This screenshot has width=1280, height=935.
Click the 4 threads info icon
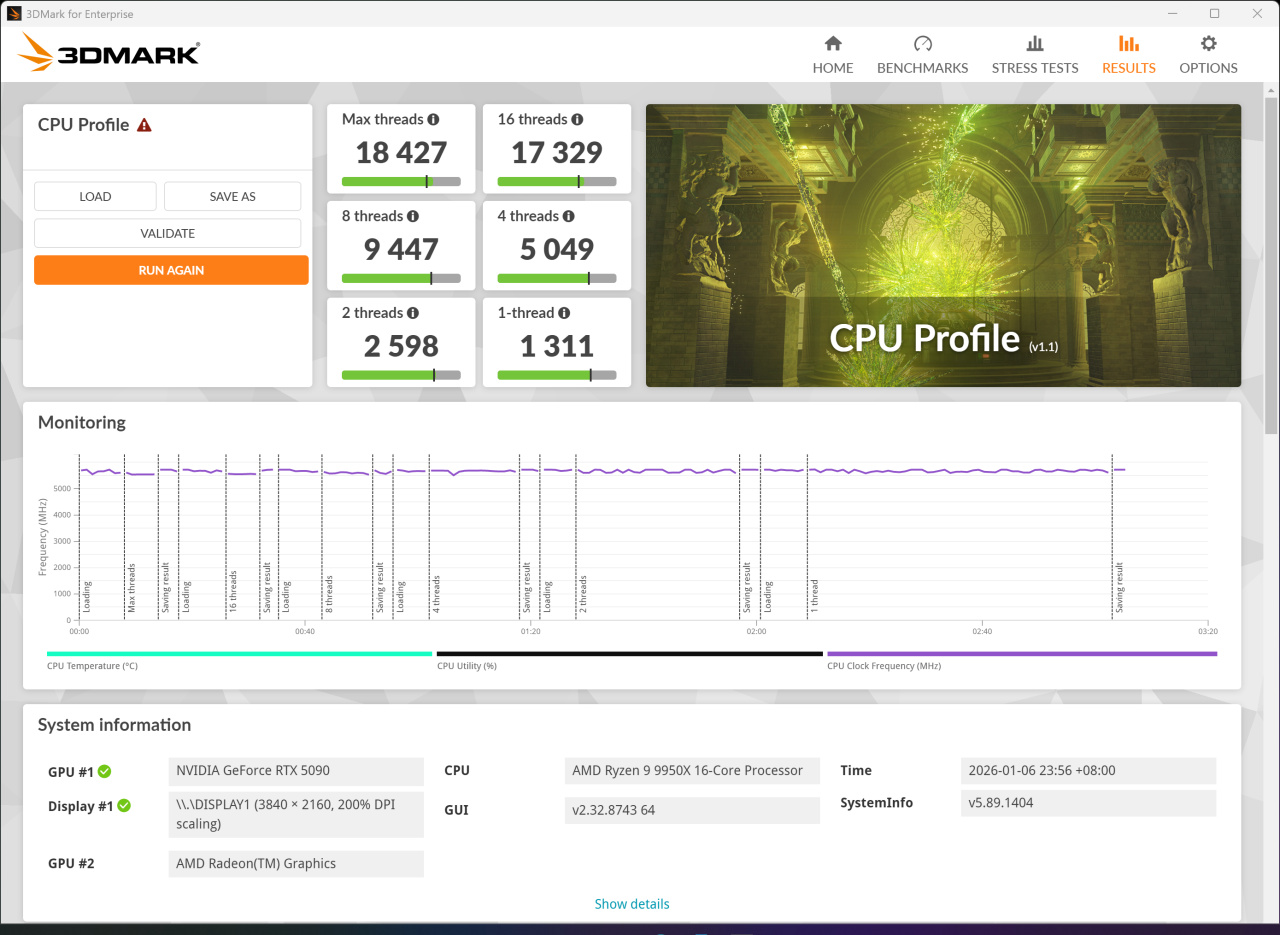[x=568, y=216]
